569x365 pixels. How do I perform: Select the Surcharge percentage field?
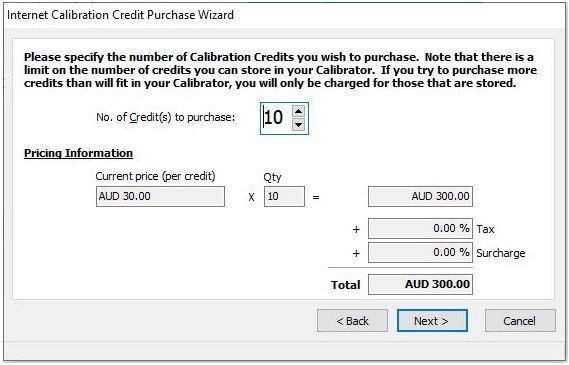click(x=420, y=253)
